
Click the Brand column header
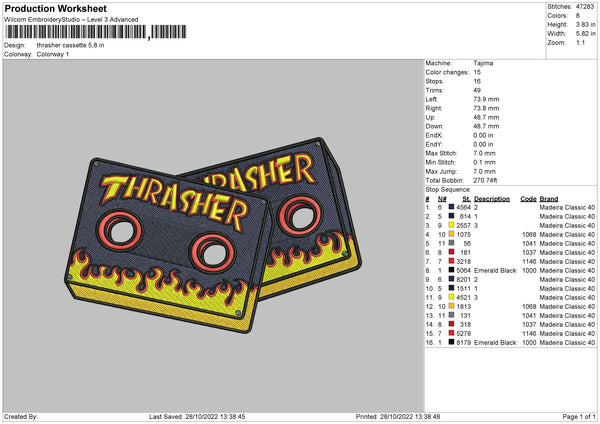tap(548, 198)
